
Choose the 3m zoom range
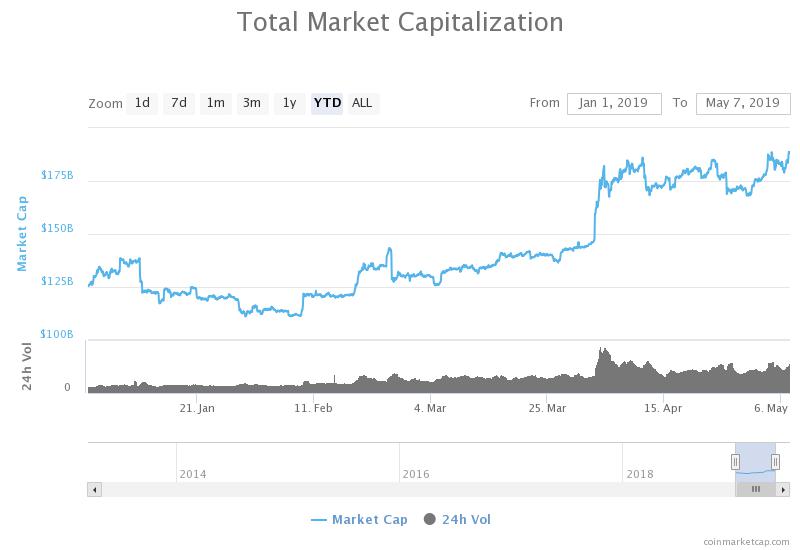click(252, 103)
